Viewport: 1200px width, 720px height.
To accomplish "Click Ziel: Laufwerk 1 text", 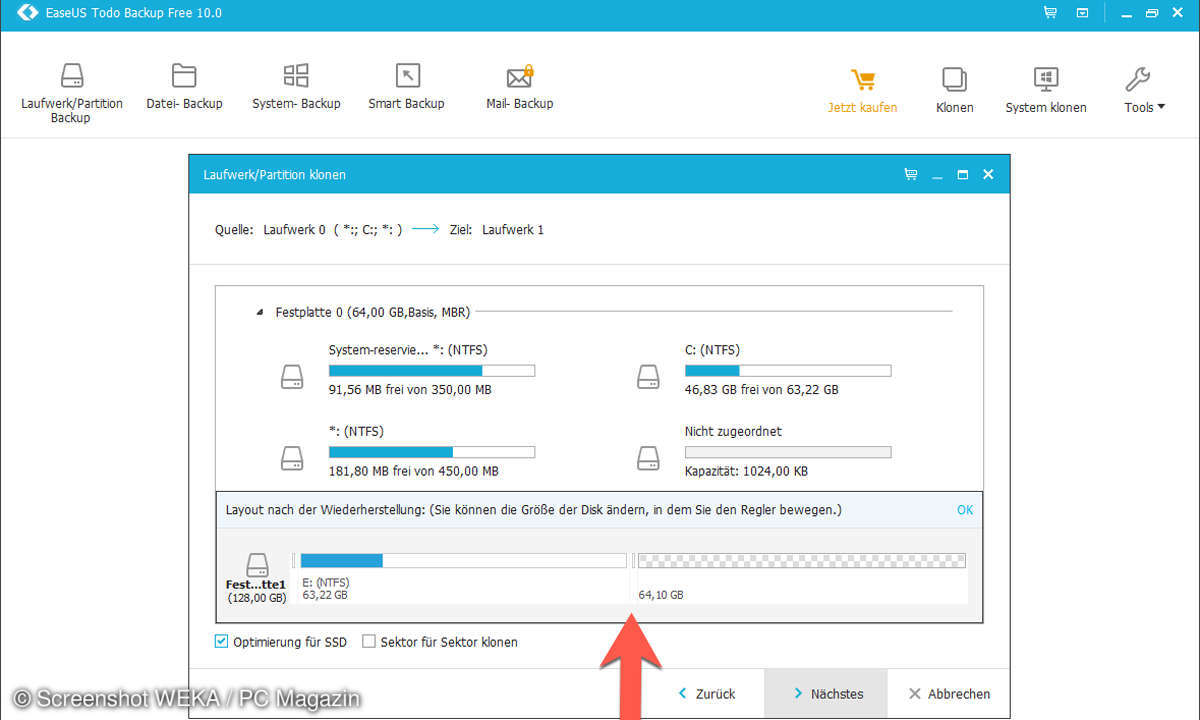I will click(497, 230).
